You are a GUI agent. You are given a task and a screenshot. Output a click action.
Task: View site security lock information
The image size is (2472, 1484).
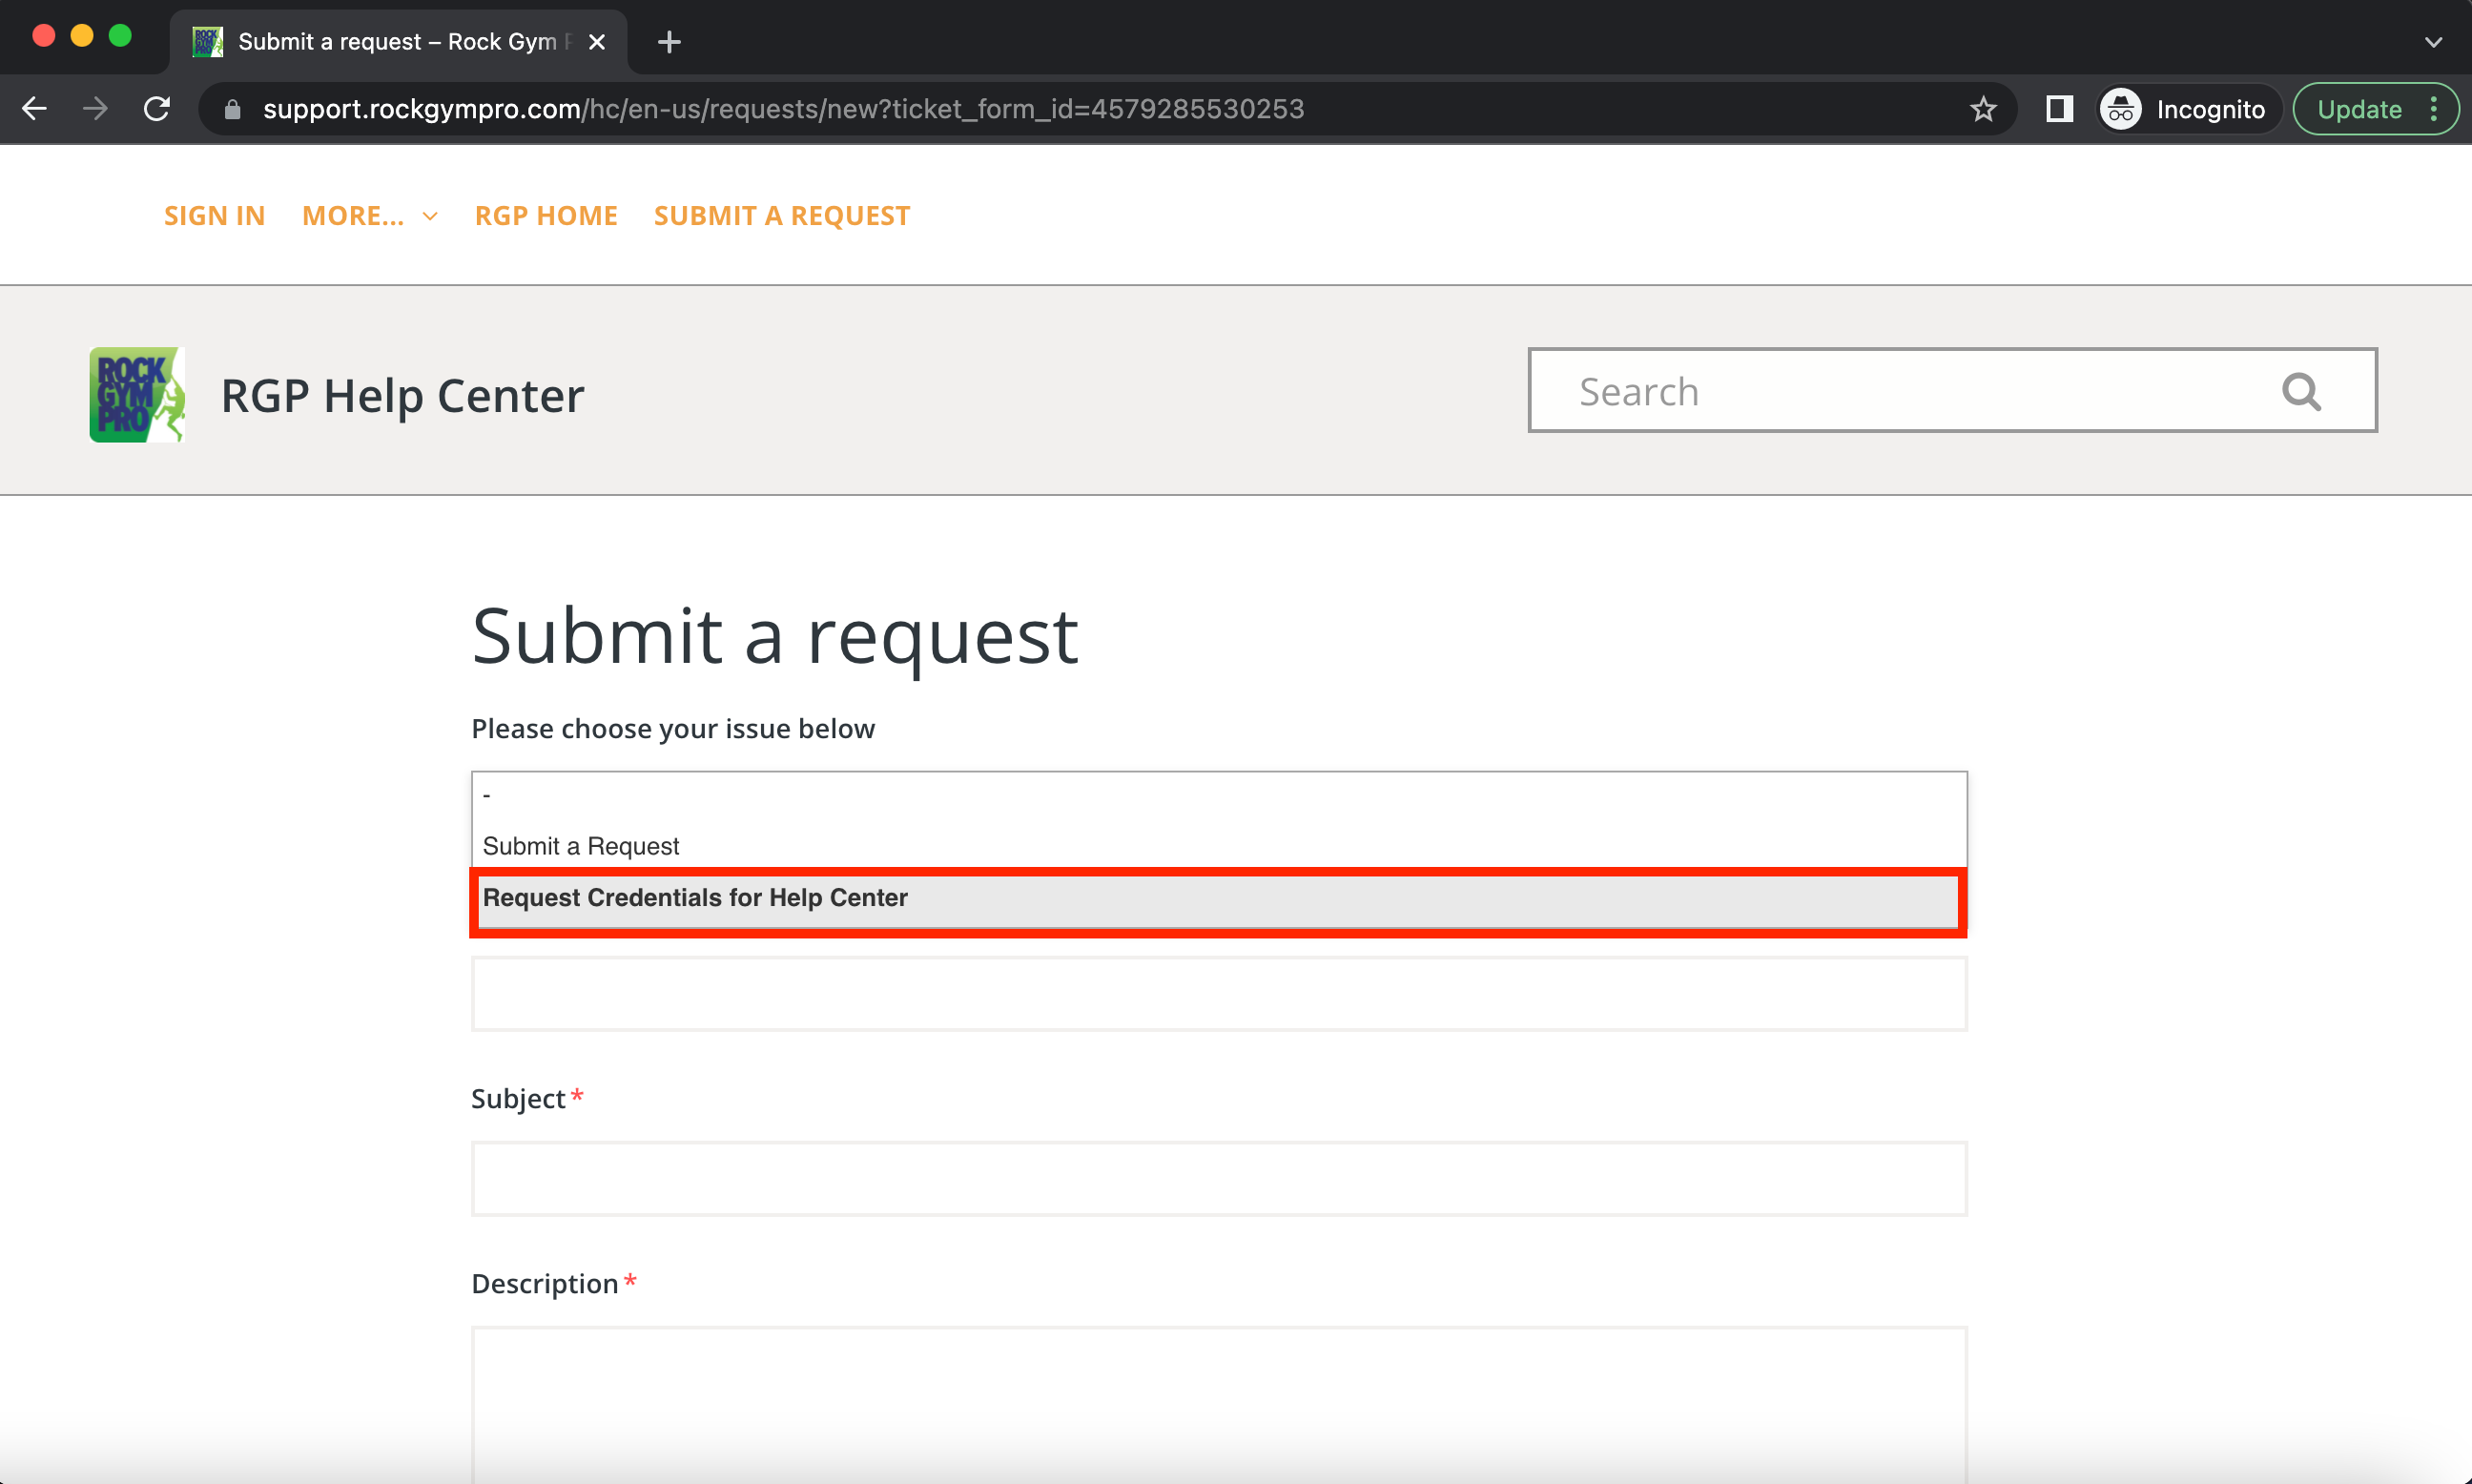pos(232,109)
